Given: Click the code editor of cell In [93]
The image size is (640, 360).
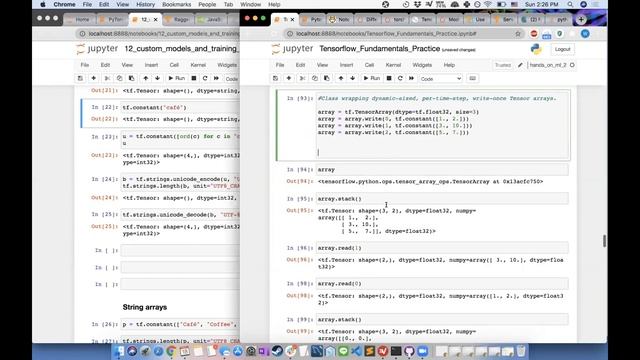Looking at the screenshot, I should (442, 126).
